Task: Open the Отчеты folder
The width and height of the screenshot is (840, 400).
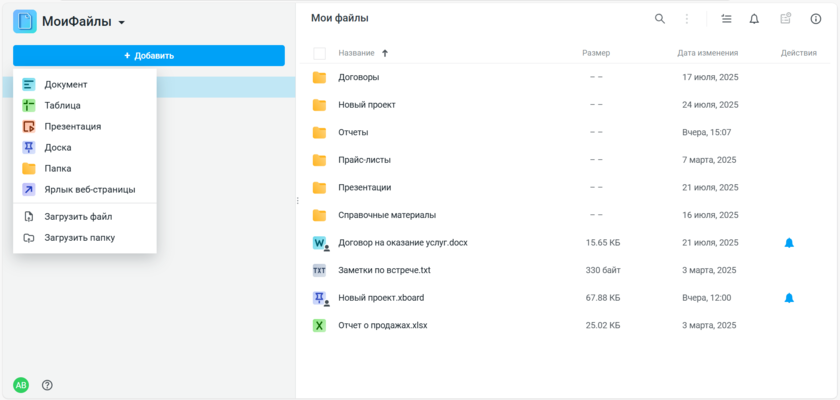Action: [x=353, y=132]
